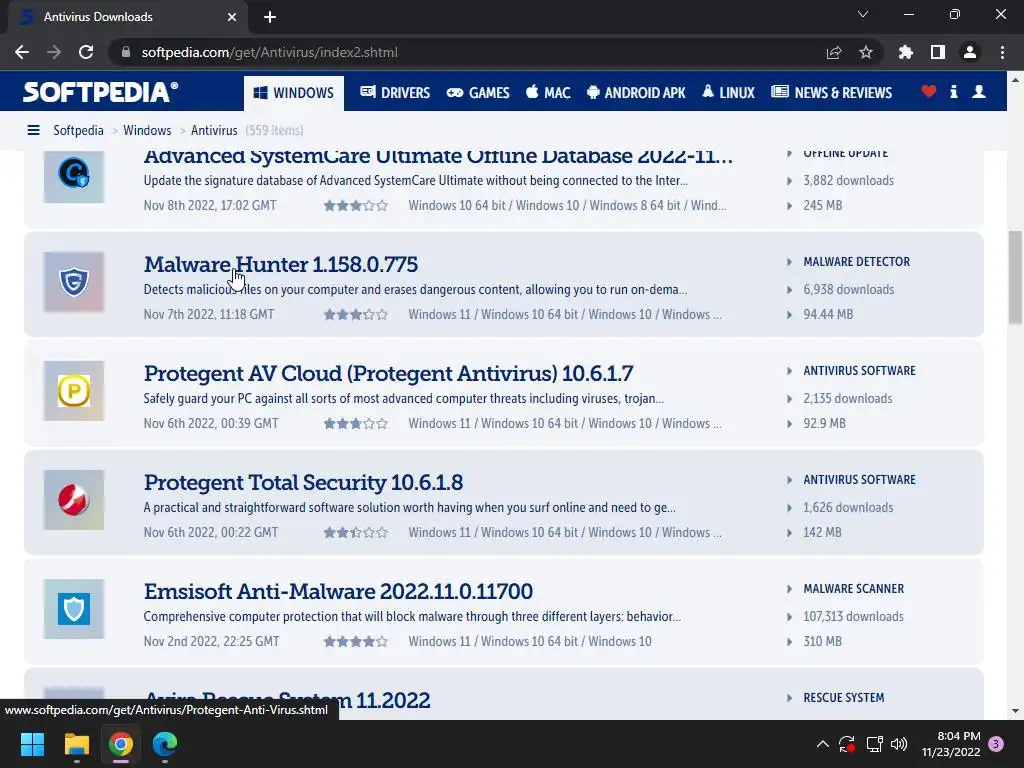Click ANTIVIRUS SOFTWARE label for Protegent AV Cloud

point(859,371)
